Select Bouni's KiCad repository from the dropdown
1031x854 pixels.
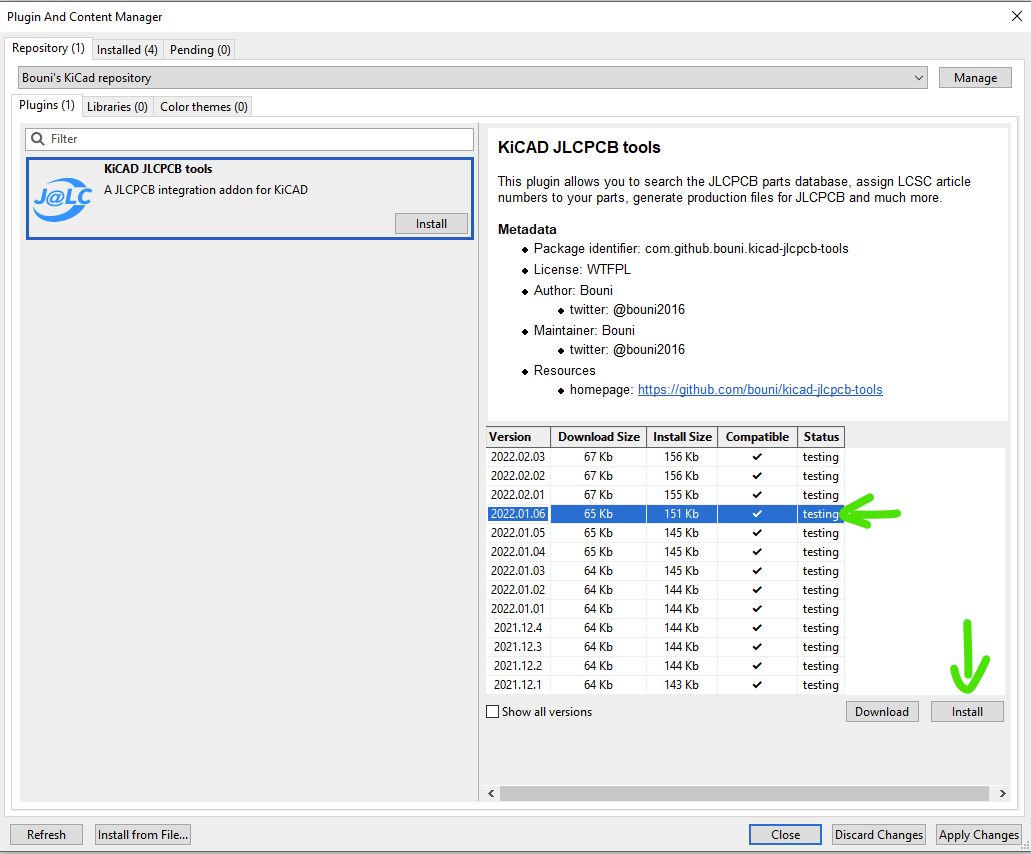pyautogui.click(x=470, y=77)
